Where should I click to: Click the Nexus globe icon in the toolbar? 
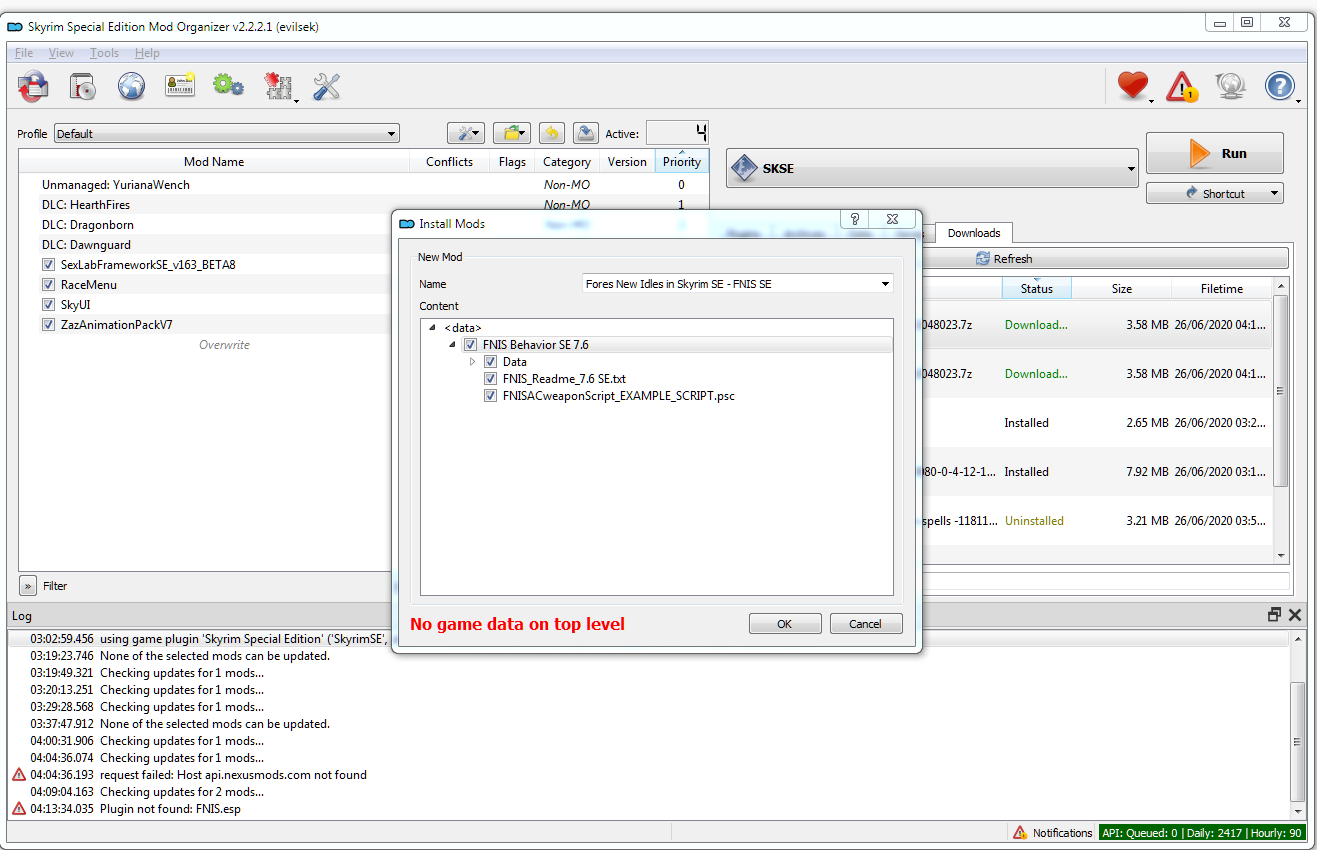131,86
